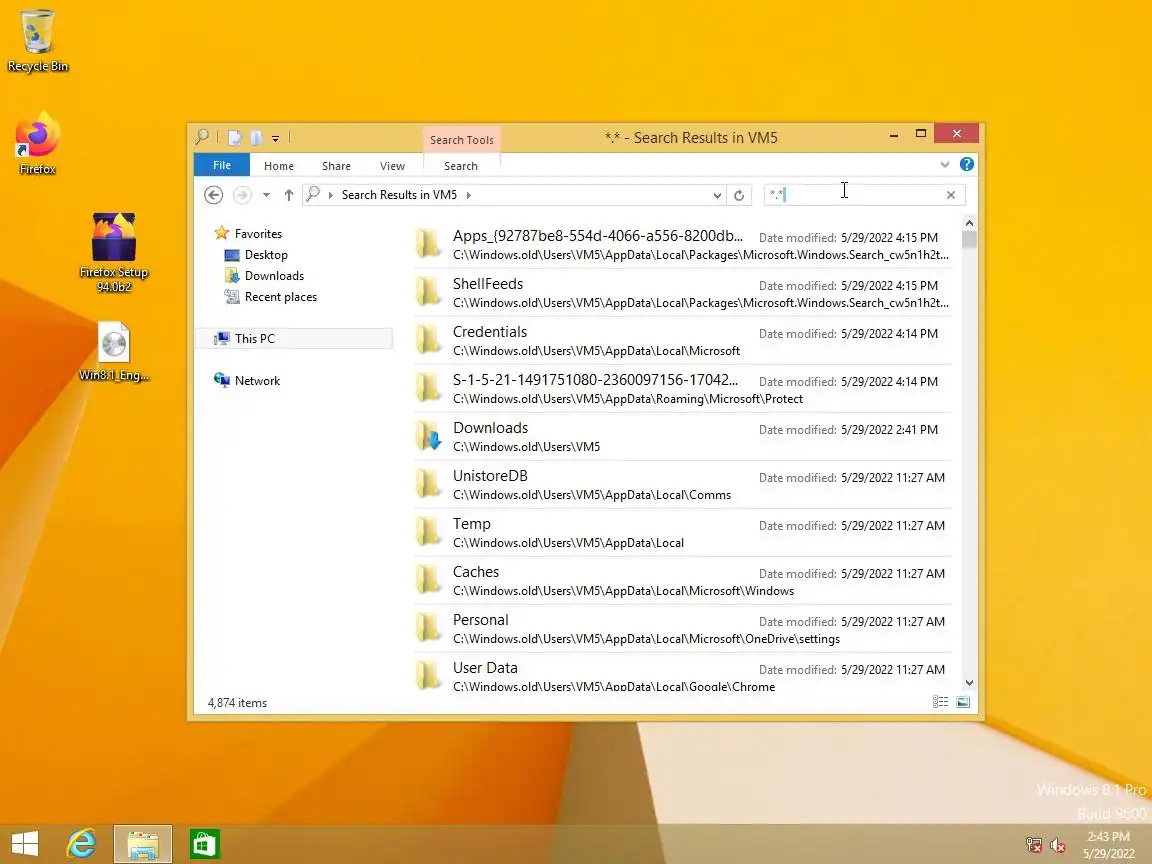Open the recent locations dropdown arrow
The width and height of the screenshot is (1152, 864).
pyautogui.click(x=266, y=195)
